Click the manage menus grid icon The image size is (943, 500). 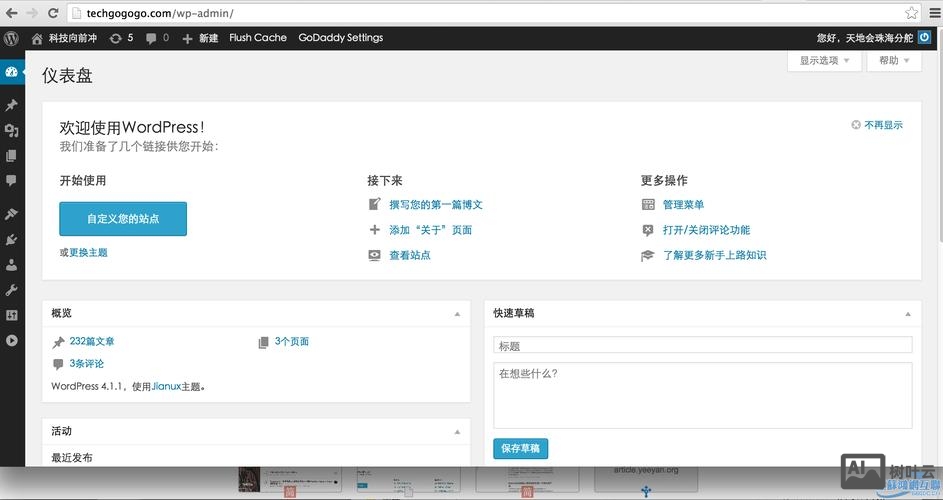[648, 205]
